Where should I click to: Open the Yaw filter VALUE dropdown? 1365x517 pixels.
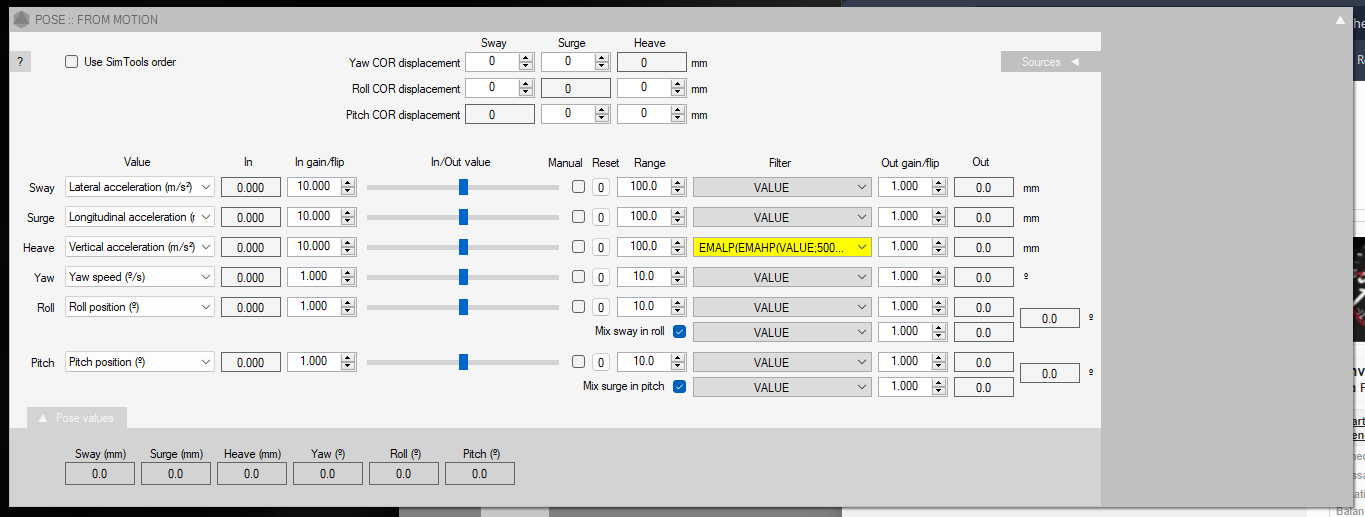tap(782, 277)
